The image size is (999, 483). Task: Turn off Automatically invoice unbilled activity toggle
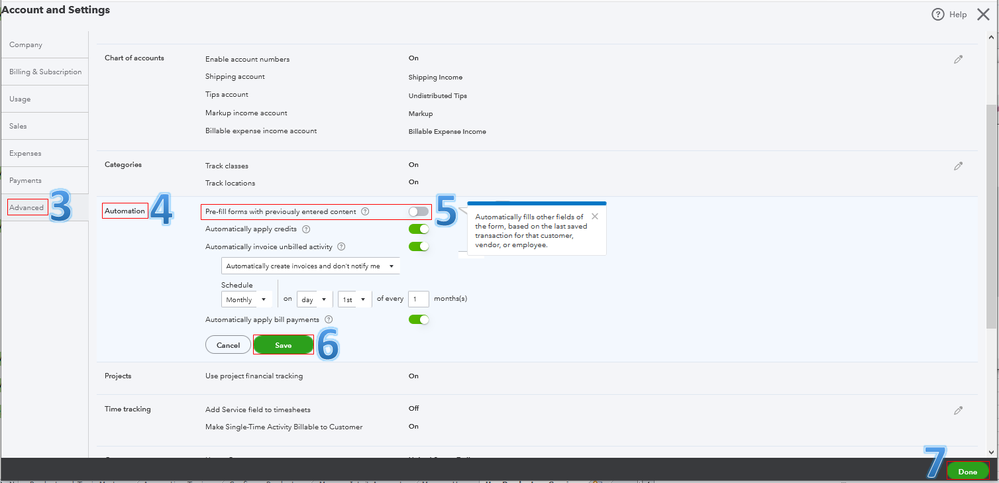[x=419, y=246]
